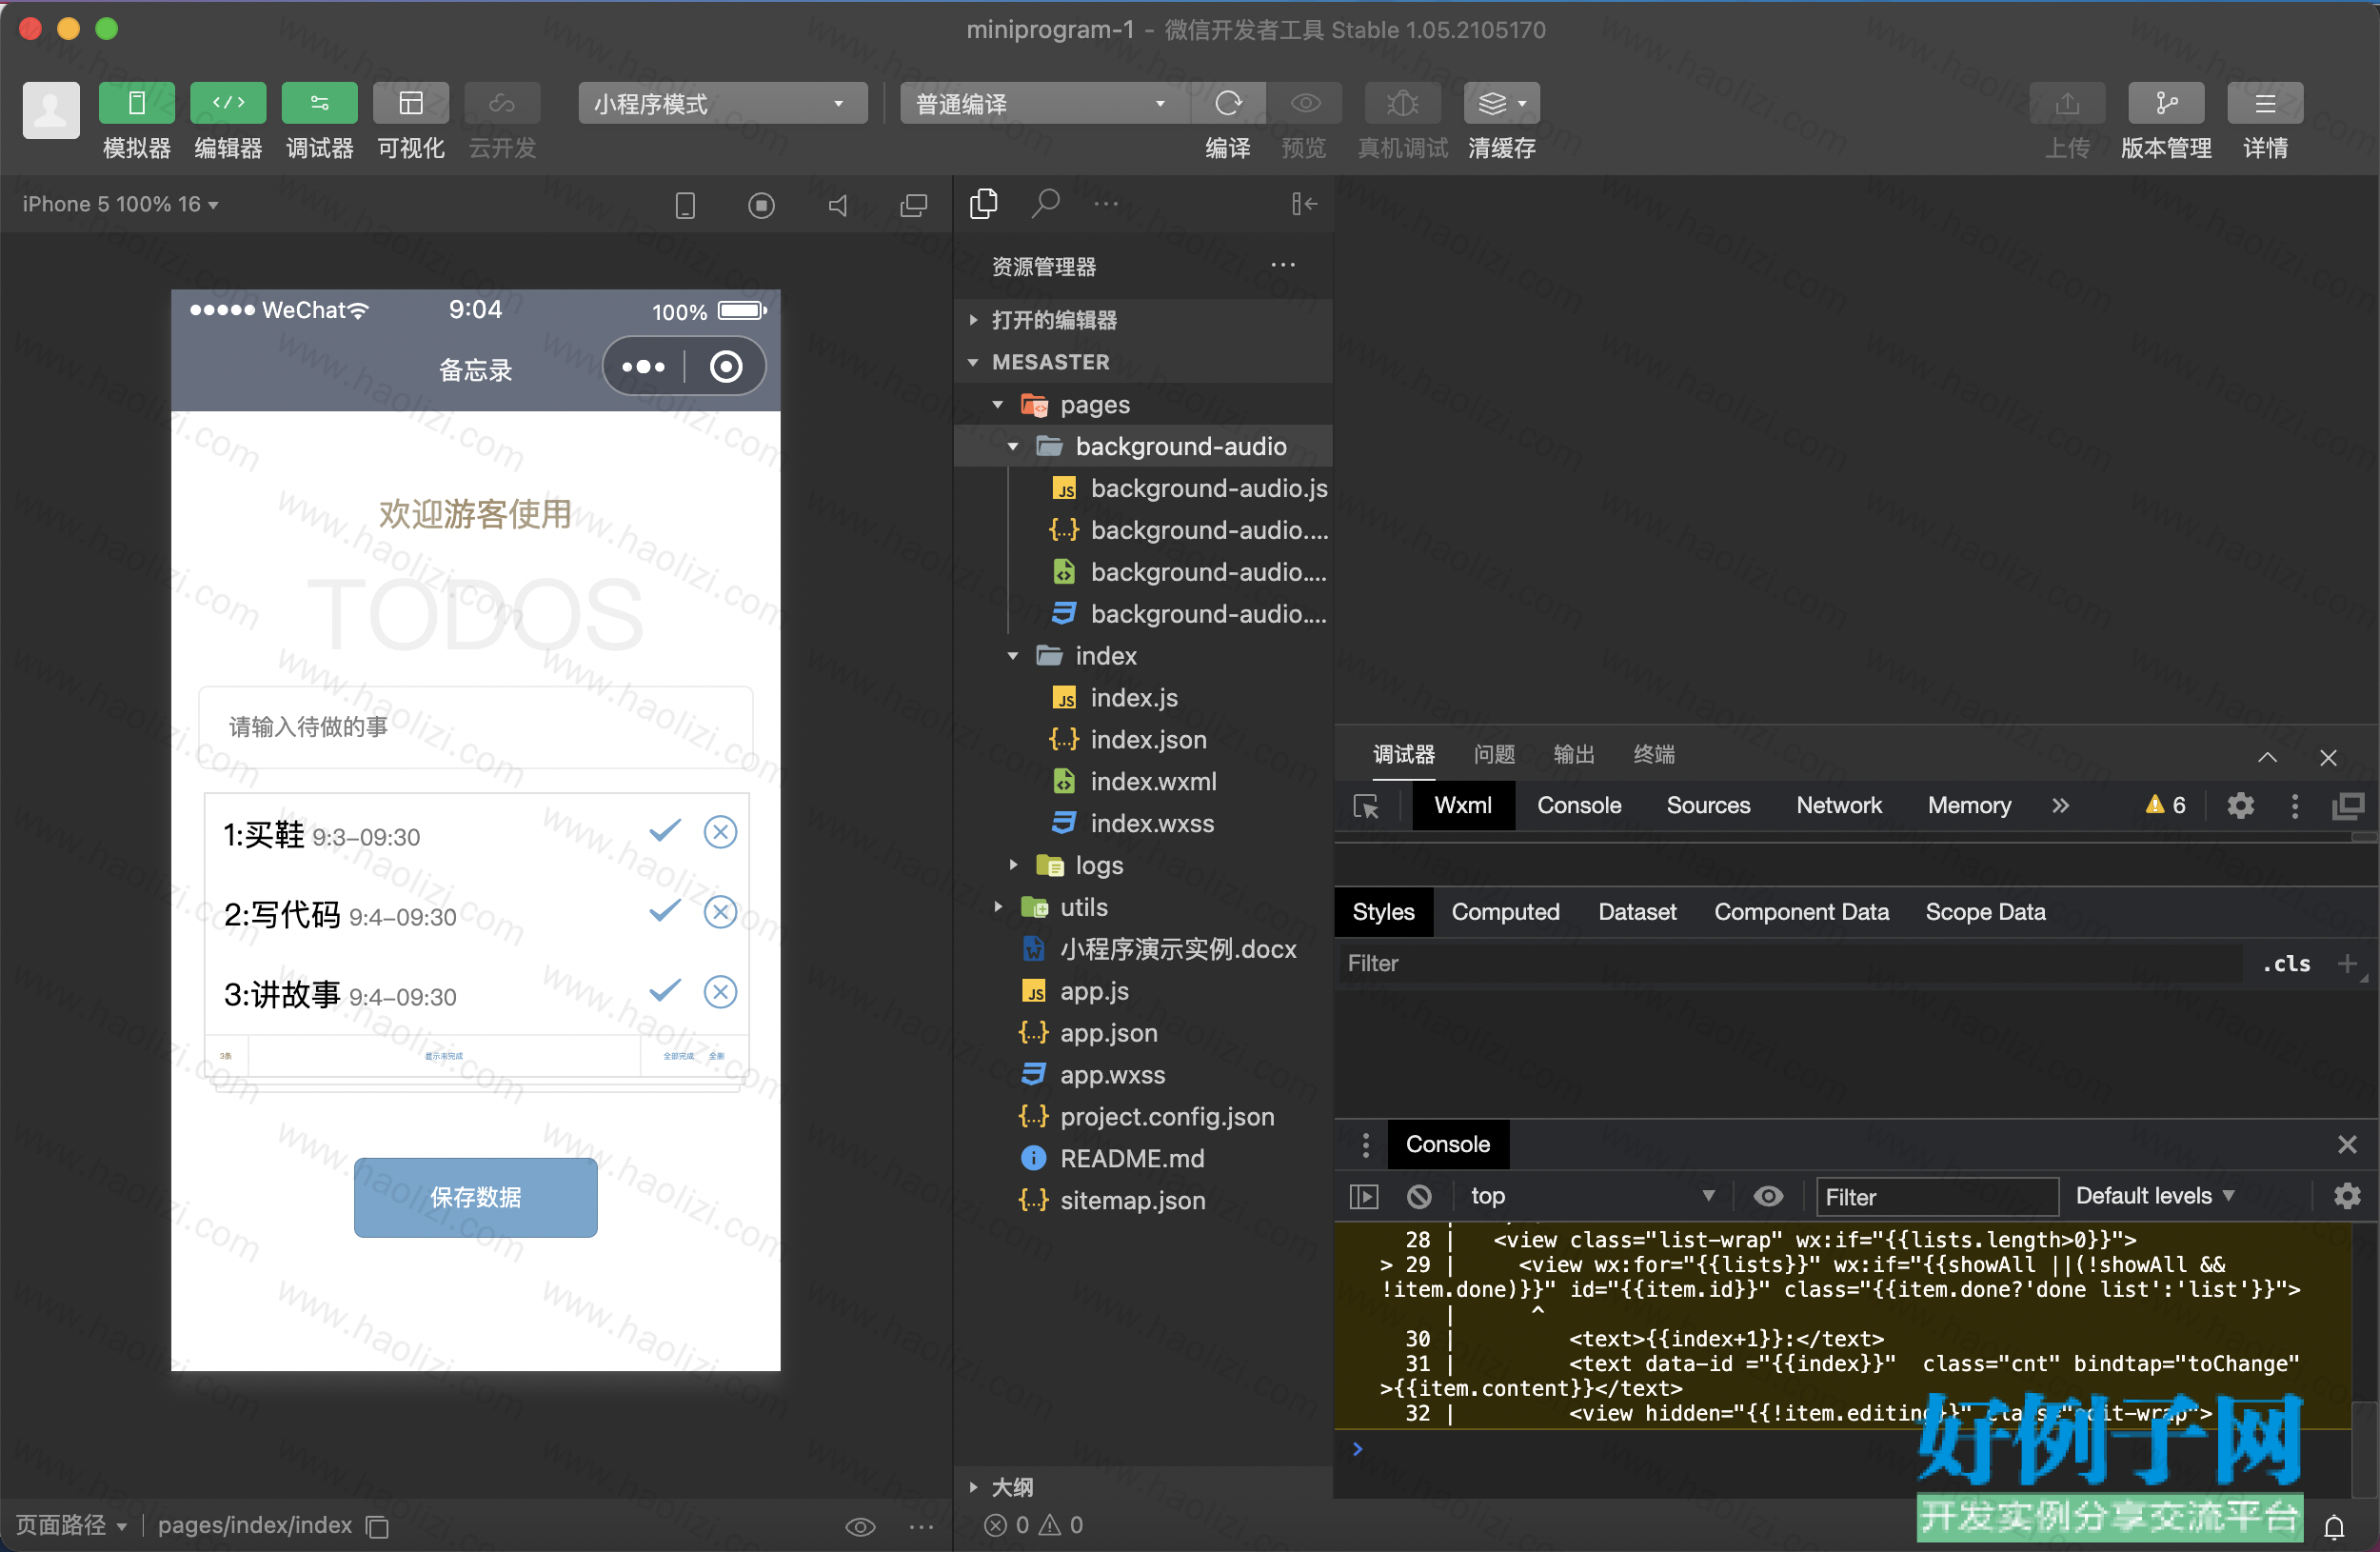Mark 买鞋 todo as done
Viewport: 2380px width, 1552px height.
tap(664, 831)
